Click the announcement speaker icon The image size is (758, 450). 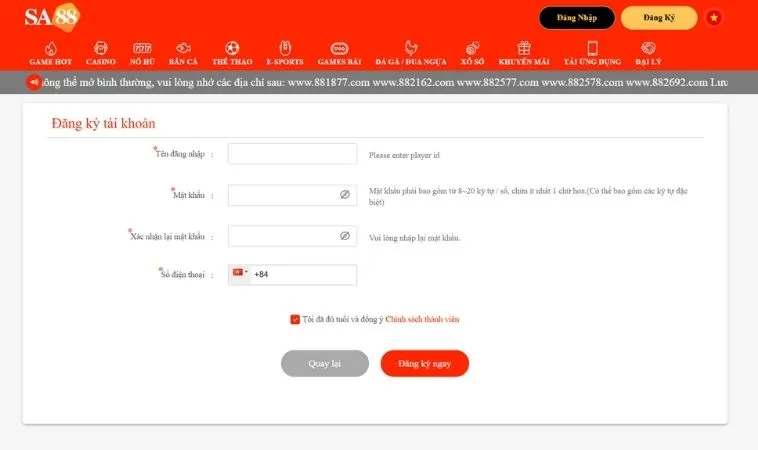coord(33,82)
